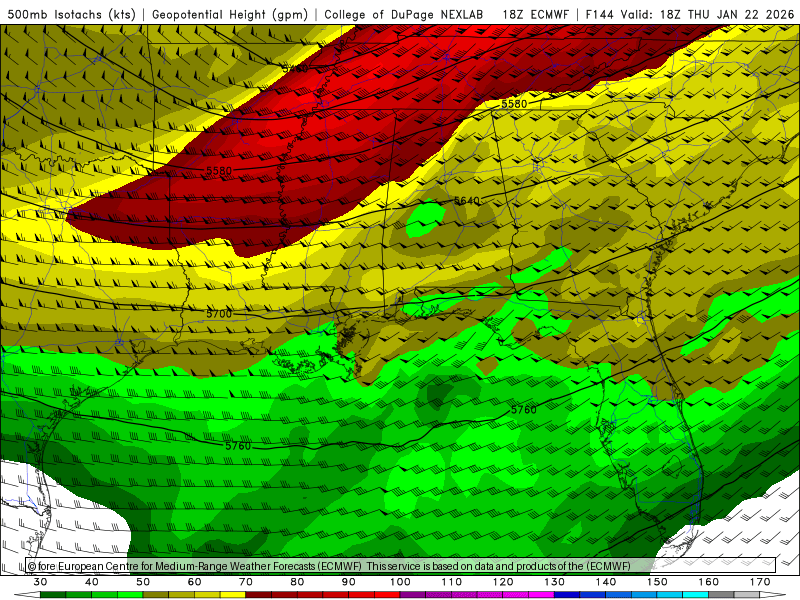Click the olive legend swatch starting at 50
This screenshot has height=600, width=800.
tap(156, 595)
